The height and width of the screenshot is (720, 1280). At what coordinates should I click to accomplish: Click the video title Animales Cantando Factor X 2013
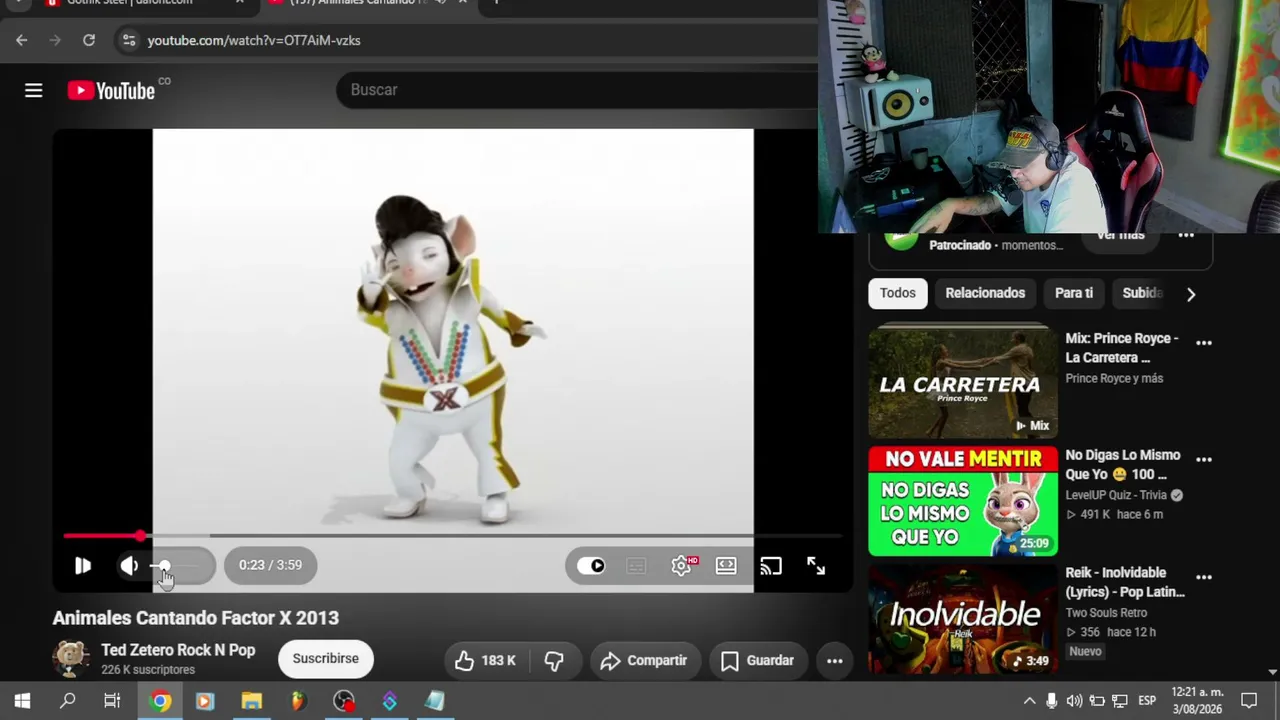point(196,618)
